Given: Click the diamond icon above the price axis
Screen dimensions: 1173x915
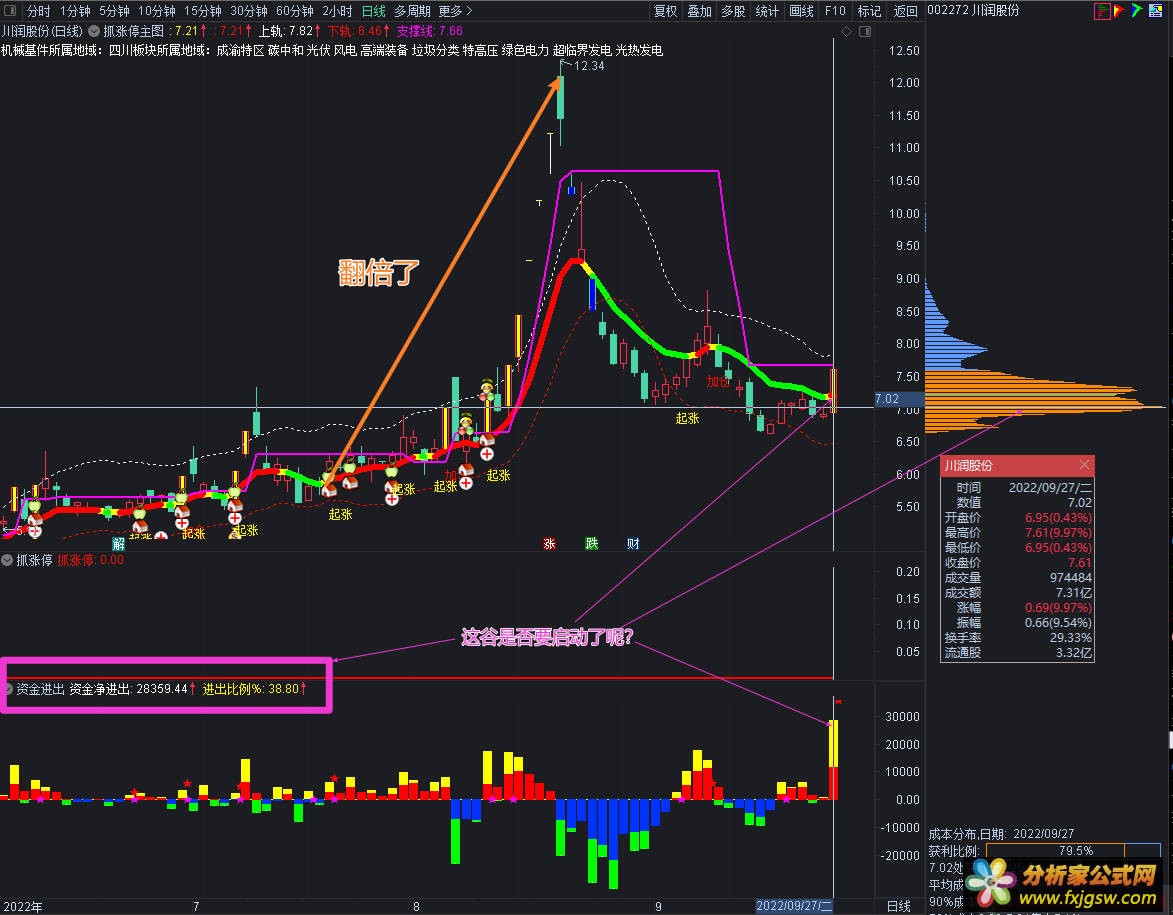Looking at the screenshot, I should pos(847,31).
